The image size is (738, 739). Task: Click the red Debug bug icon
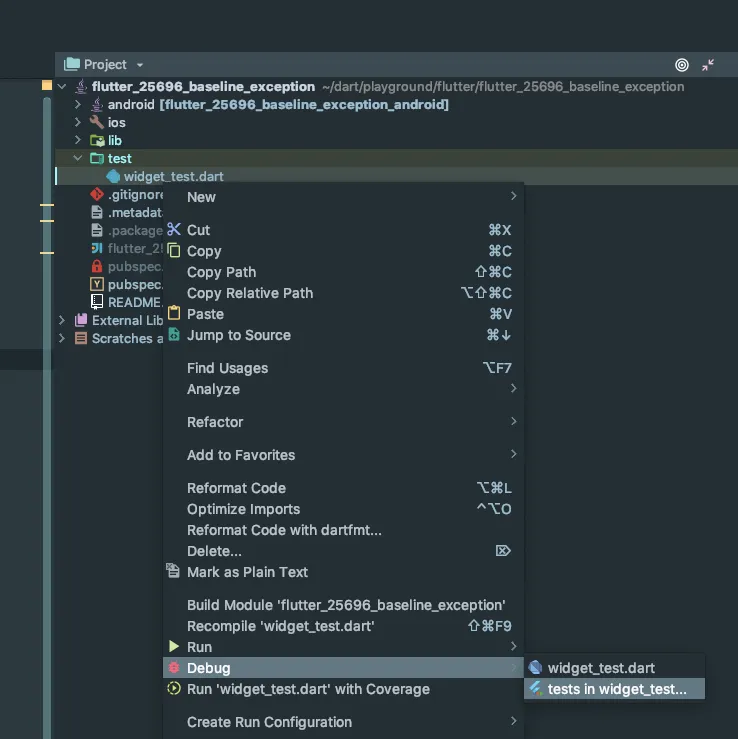[174, 667]
